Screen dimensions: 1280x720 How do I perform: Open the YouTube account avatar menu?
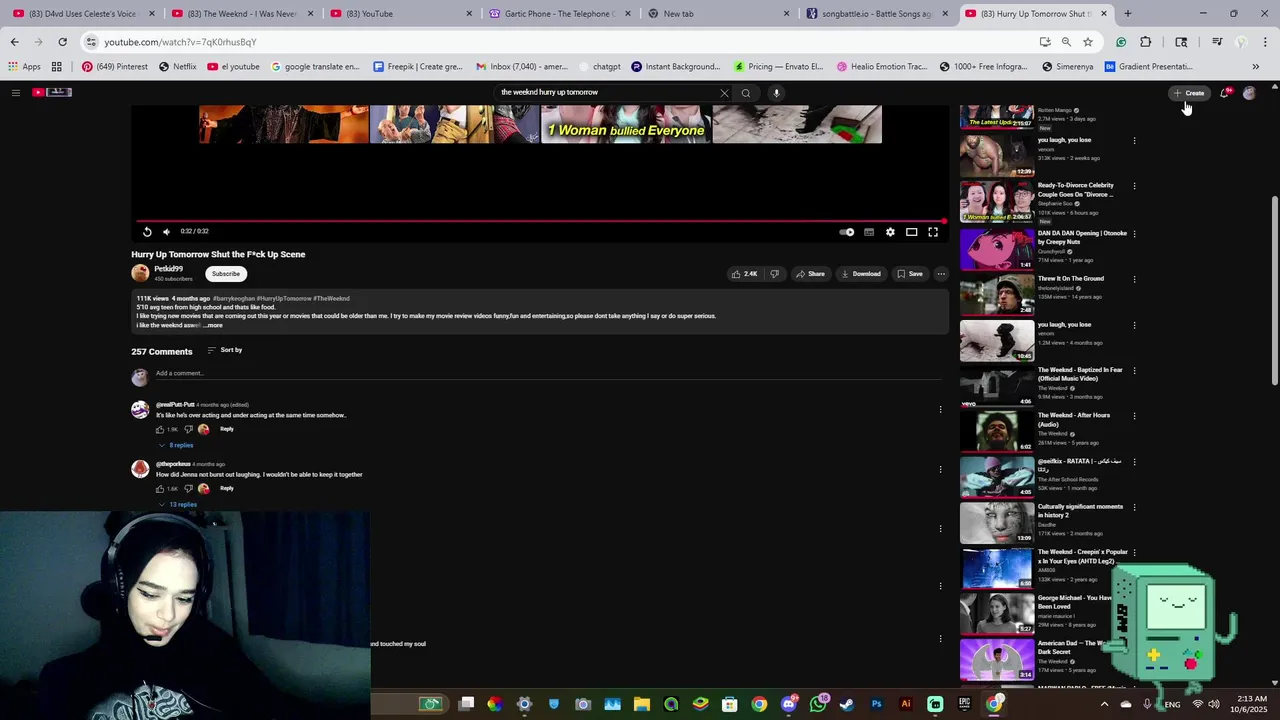(x=1249, y=93)
